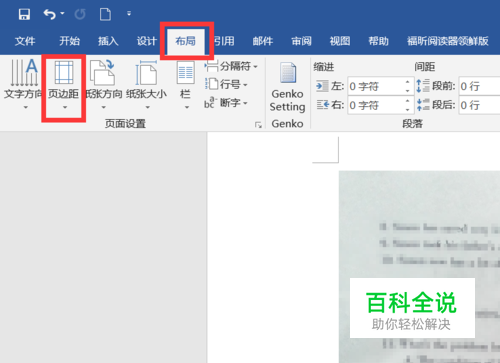Click the 段后 spacing after icon

pos(423,105)
